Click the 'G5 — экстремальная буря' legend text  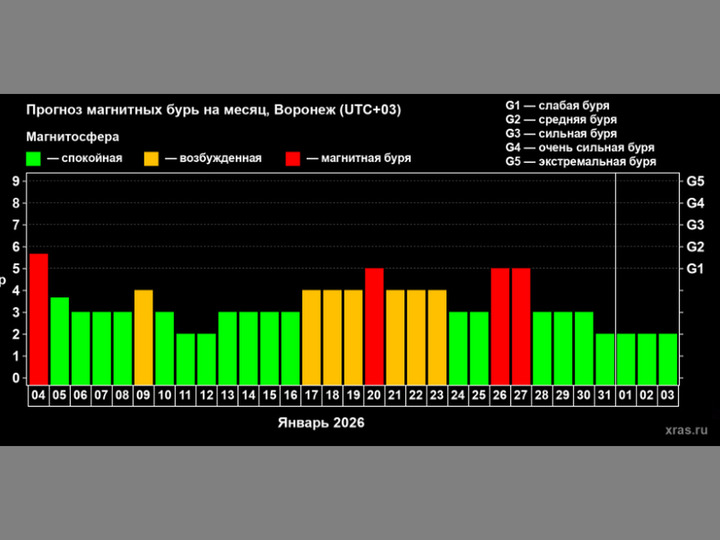(x=581, y=161)
